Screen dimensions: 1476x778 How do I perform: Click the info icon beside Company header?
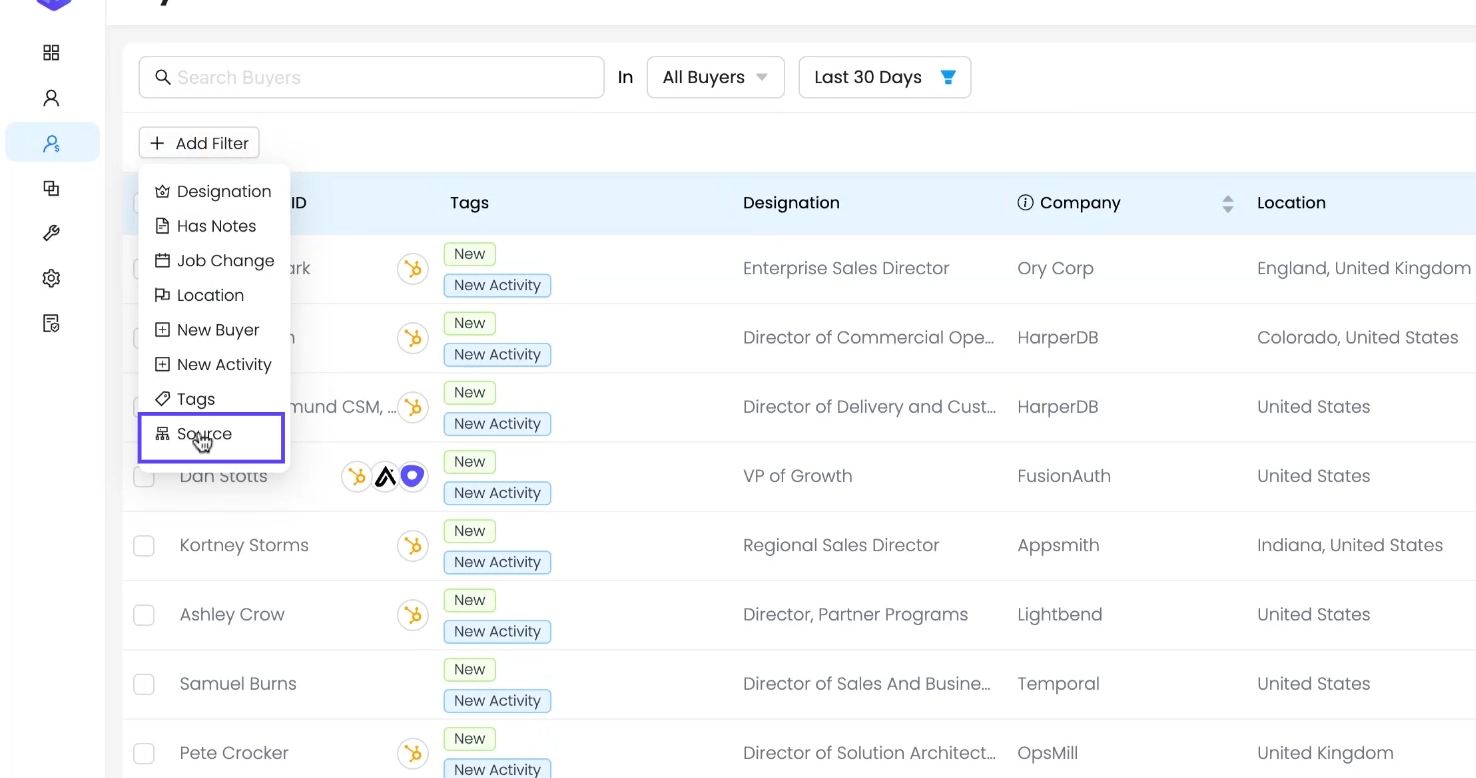point(1025,203)
